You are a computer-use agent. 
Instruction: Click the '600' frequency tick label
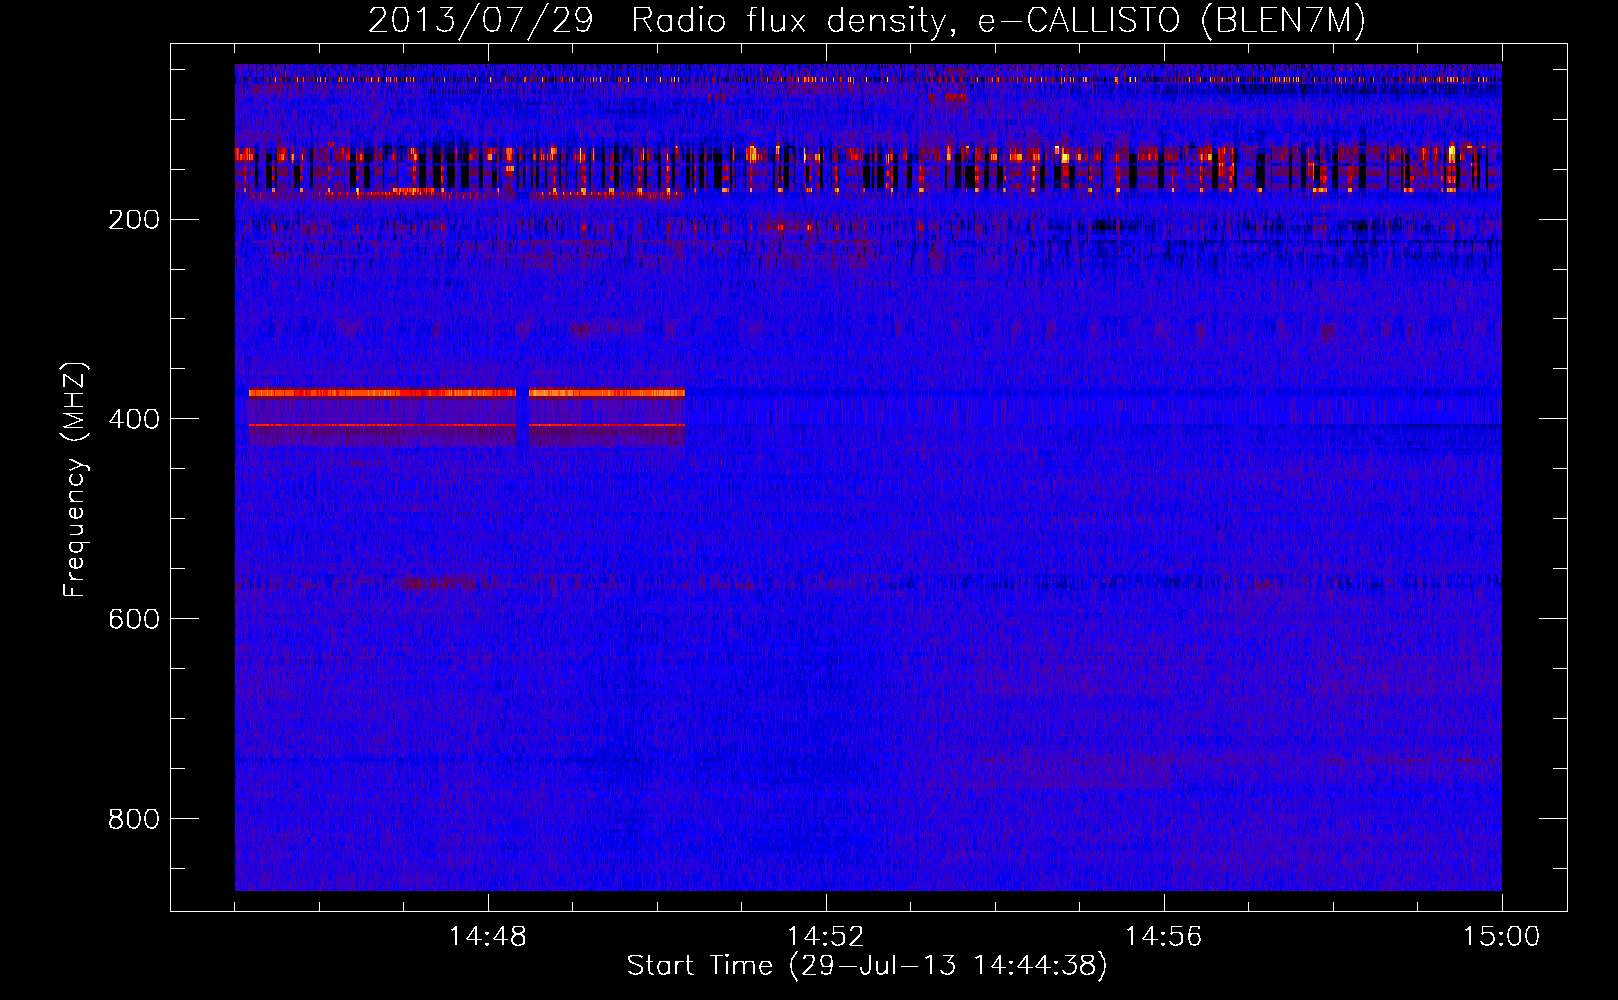tap(134, 619)
